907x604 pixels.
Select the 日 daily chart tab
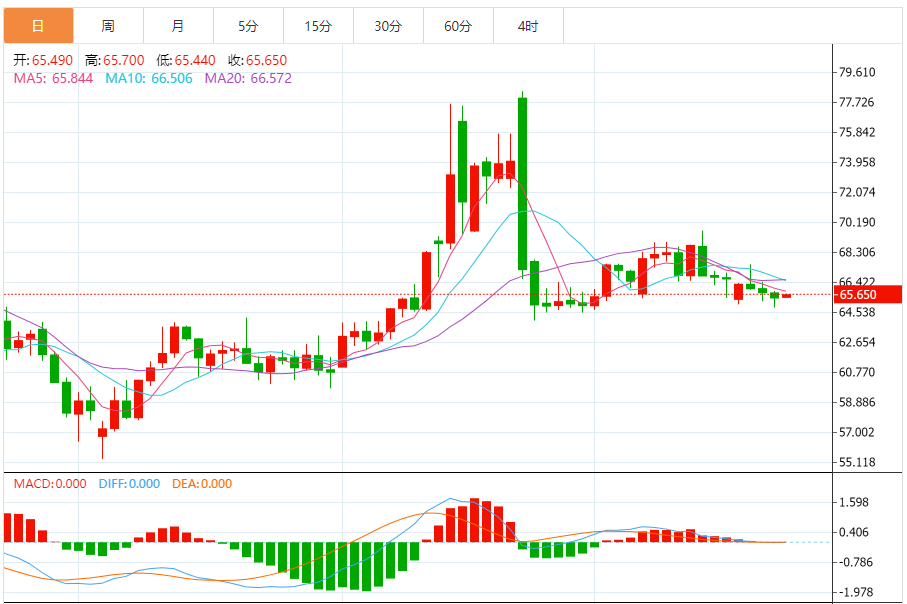38,26
